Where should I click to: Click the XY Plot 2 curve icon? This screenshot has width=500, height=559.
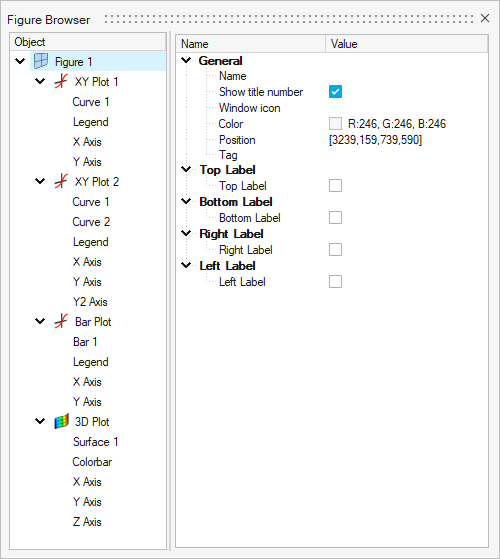pos(61,181)
